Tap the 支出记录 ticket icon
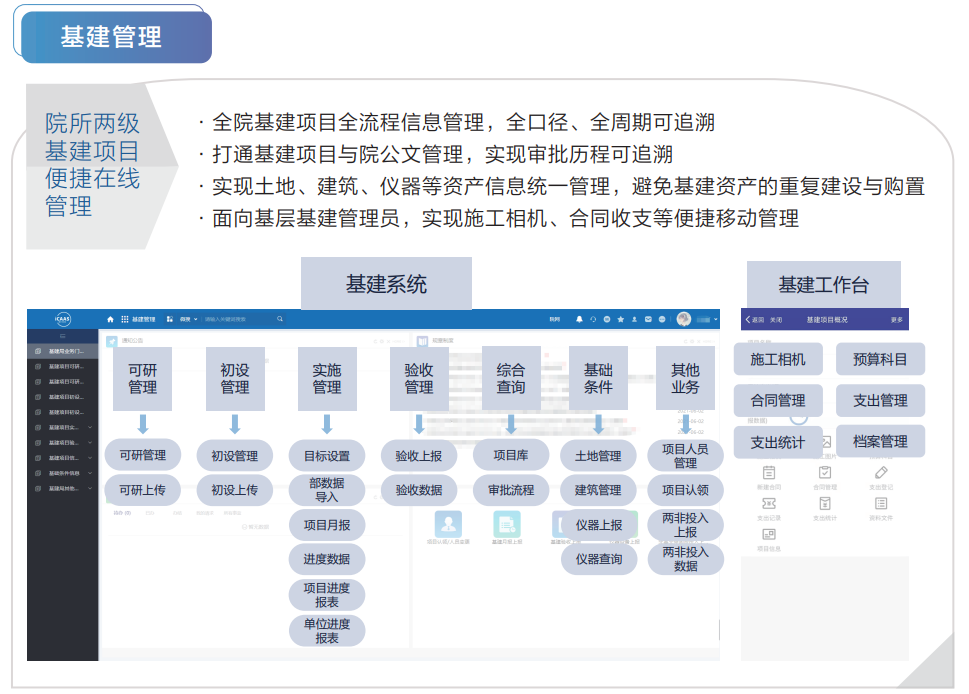The width and height of the screenshot is (969, 694). click(769, 504)
